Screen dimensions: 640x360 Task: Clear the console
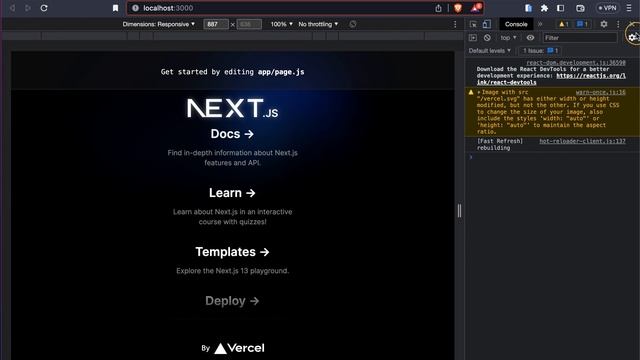487,38
